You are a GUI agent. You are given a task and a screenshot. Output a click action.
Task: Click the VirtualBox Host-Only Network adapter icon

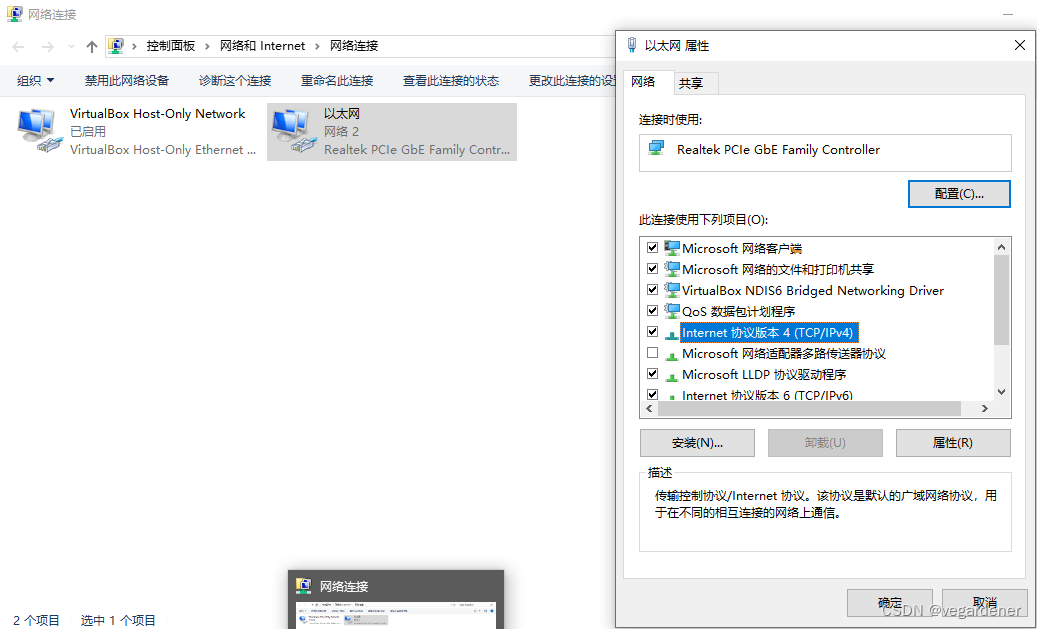pyautogui.click(x=40, y=131)
